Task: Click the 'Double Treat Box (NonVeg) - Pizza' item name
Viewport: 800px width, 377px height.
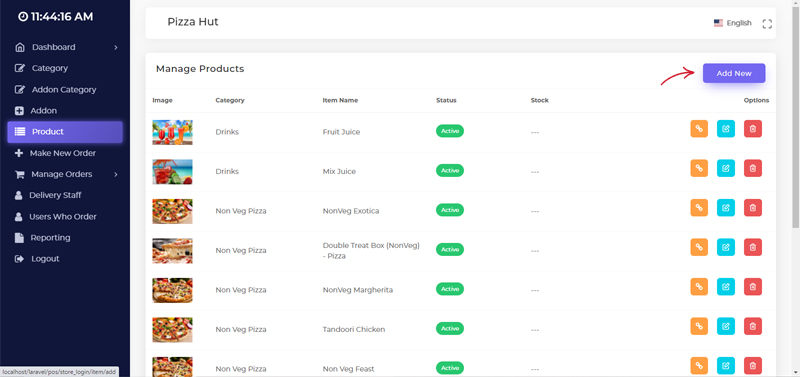Action: pyautogui.click(x=371, y=250)
